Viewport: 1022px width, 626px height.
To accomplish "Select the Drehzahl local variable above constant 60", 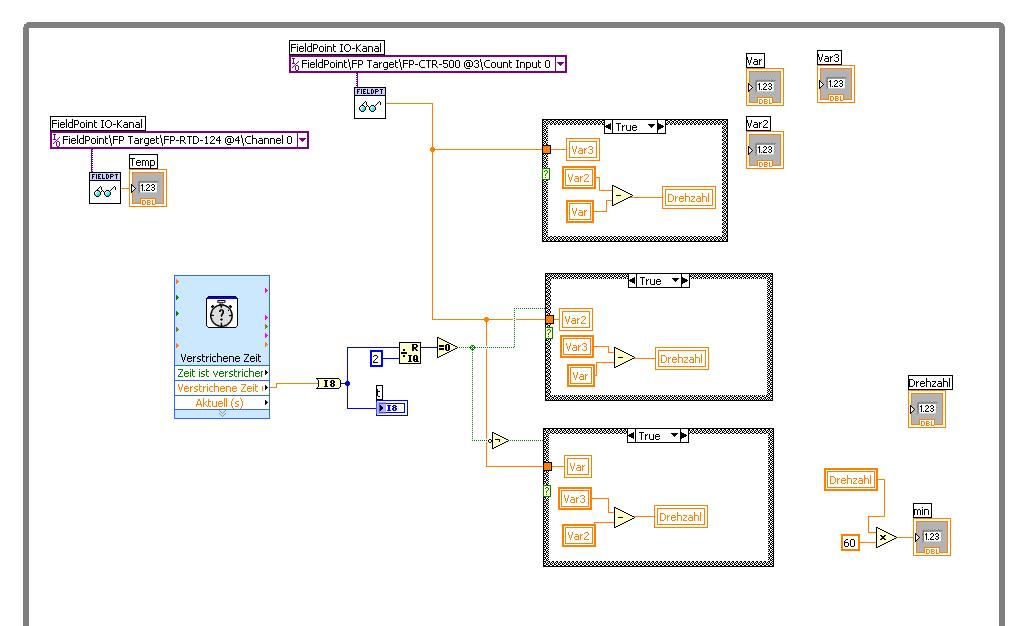I will pyautogui.click(x=851, y=480).
